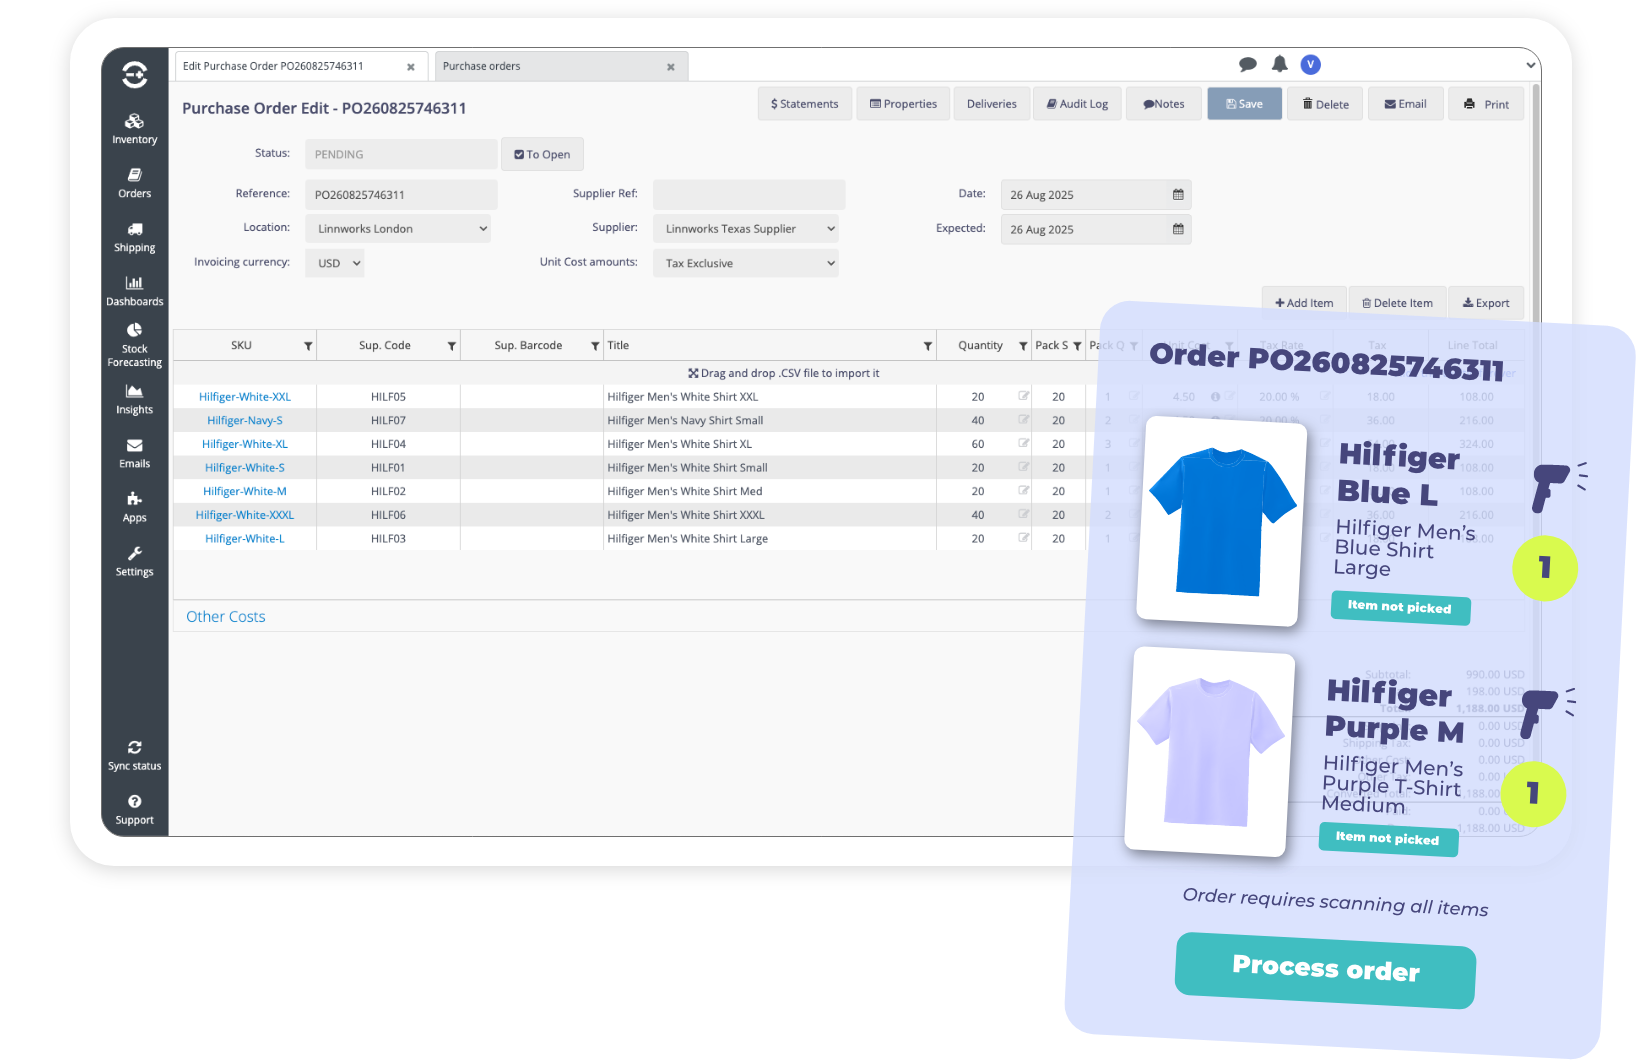Expand the Location dropdown

coord(400,229)
